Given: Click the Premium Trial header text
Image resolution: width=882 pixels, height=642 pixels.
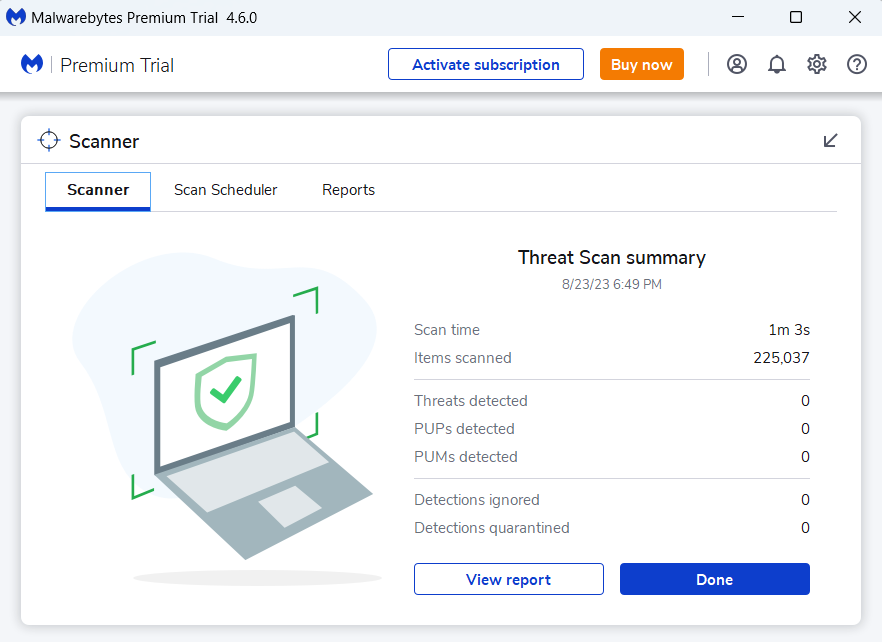Looking at the screenshot, I should [x=117, y=65].
